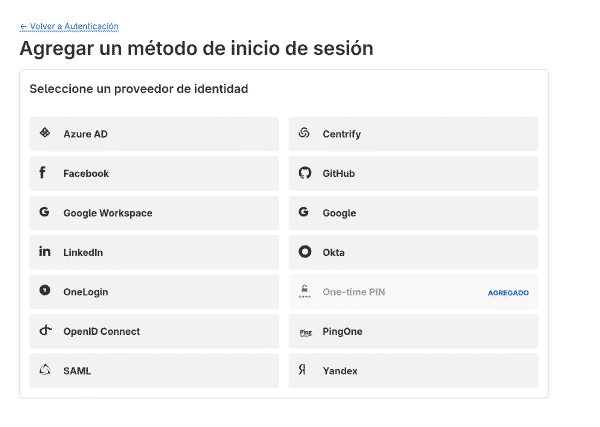600x427 pixels.
Task: Click the Seleccione un proveedor de identidad heading
Action: point(139,89)
